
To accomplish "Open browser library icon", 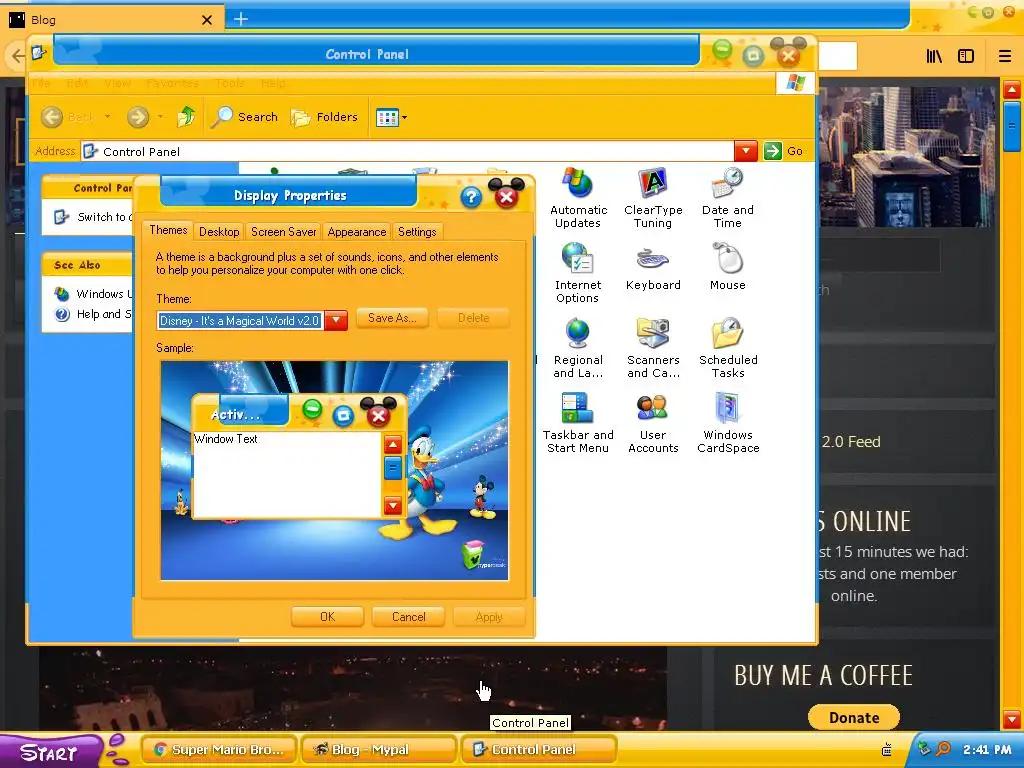I will coord(934,56).
